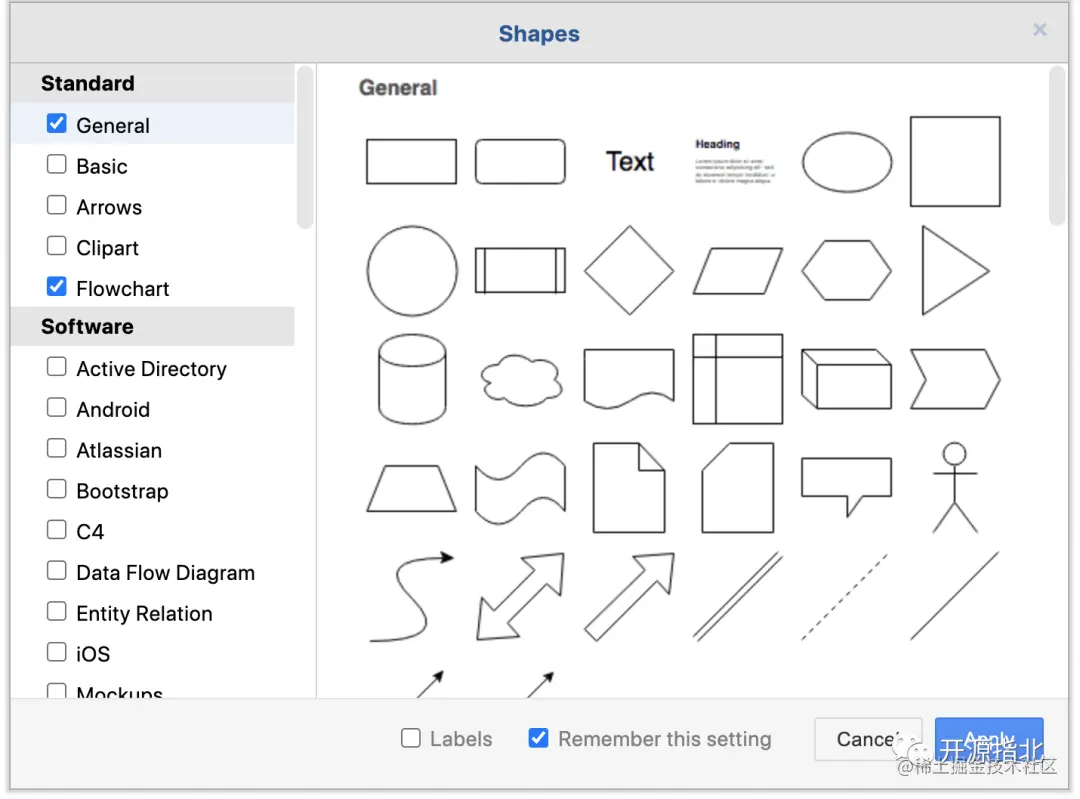Close the Shapes dialog
The width and height of the screenshot is (1080, 799).
coord(1040,30)
